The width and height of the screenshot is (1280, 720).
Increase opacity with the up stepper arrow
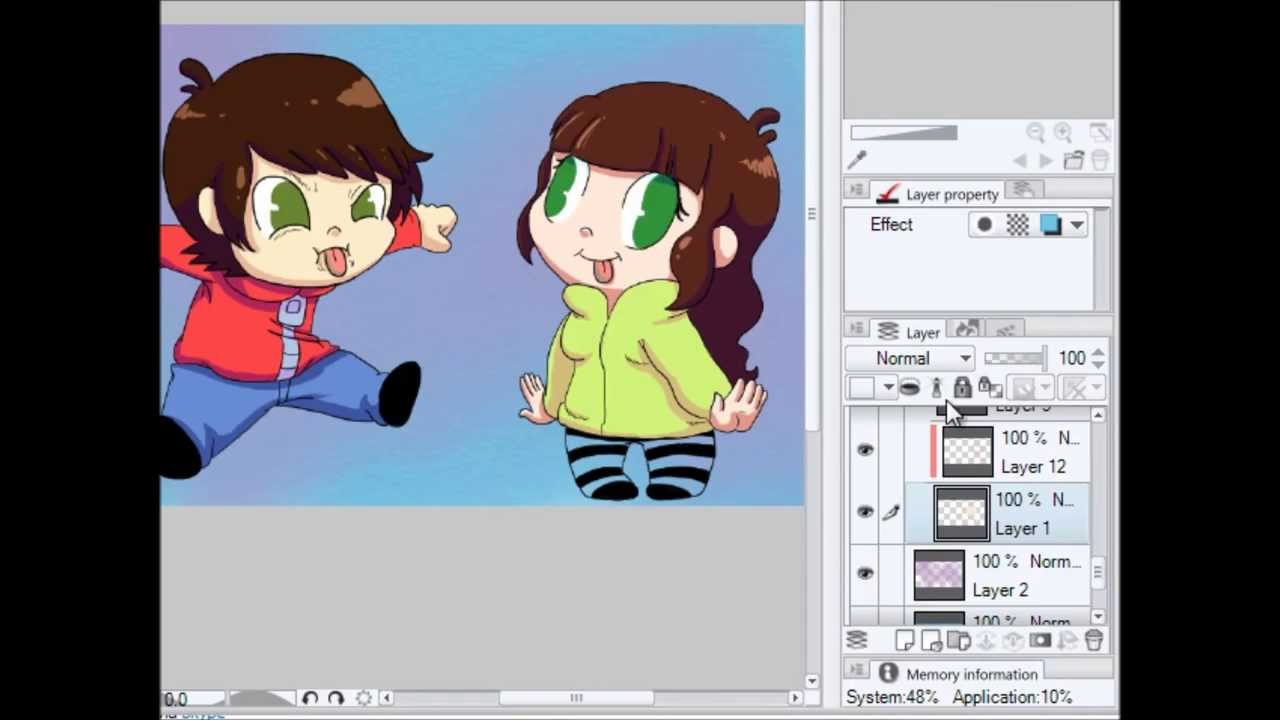coord(1098,352)
